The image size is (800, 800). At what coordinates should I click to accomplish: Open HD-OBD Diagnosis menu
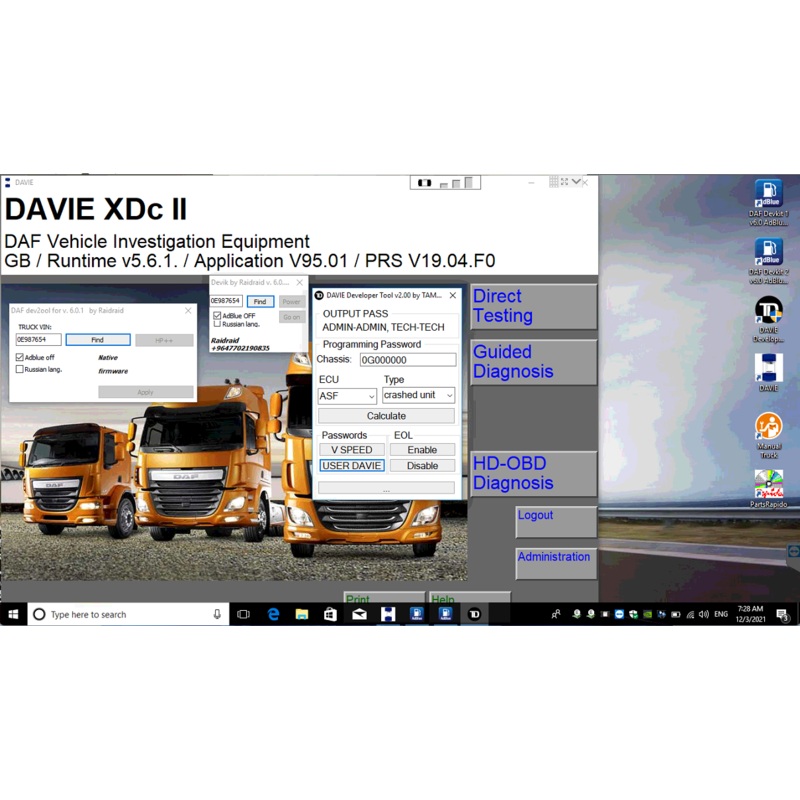point(533,473)
